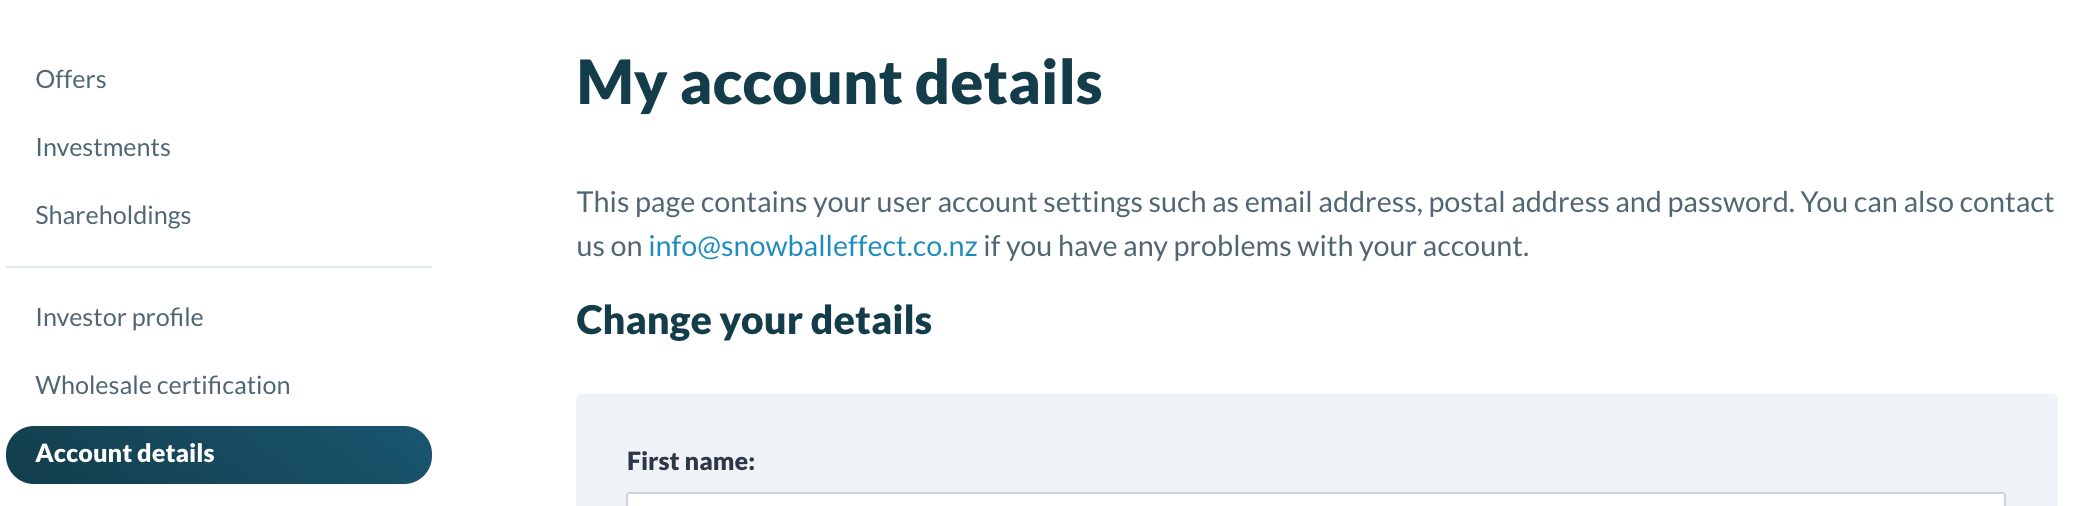The image size is (2086, 506).
Task: Navigate to Wholesale certification
Action: [163, 385]
